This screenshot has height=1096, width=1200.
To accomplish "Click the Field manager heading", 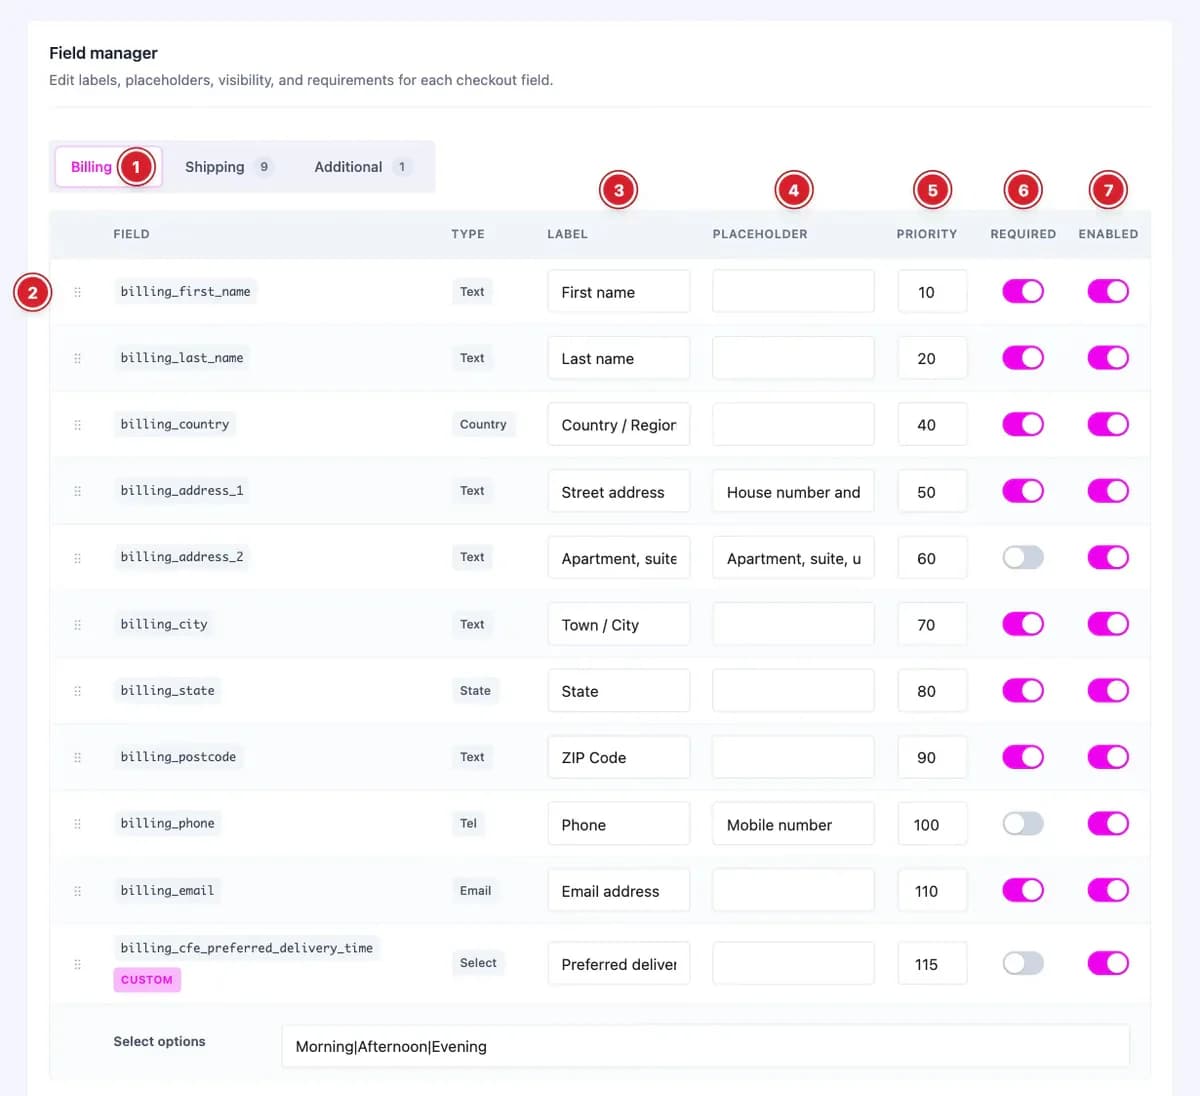I will (103, 53).
